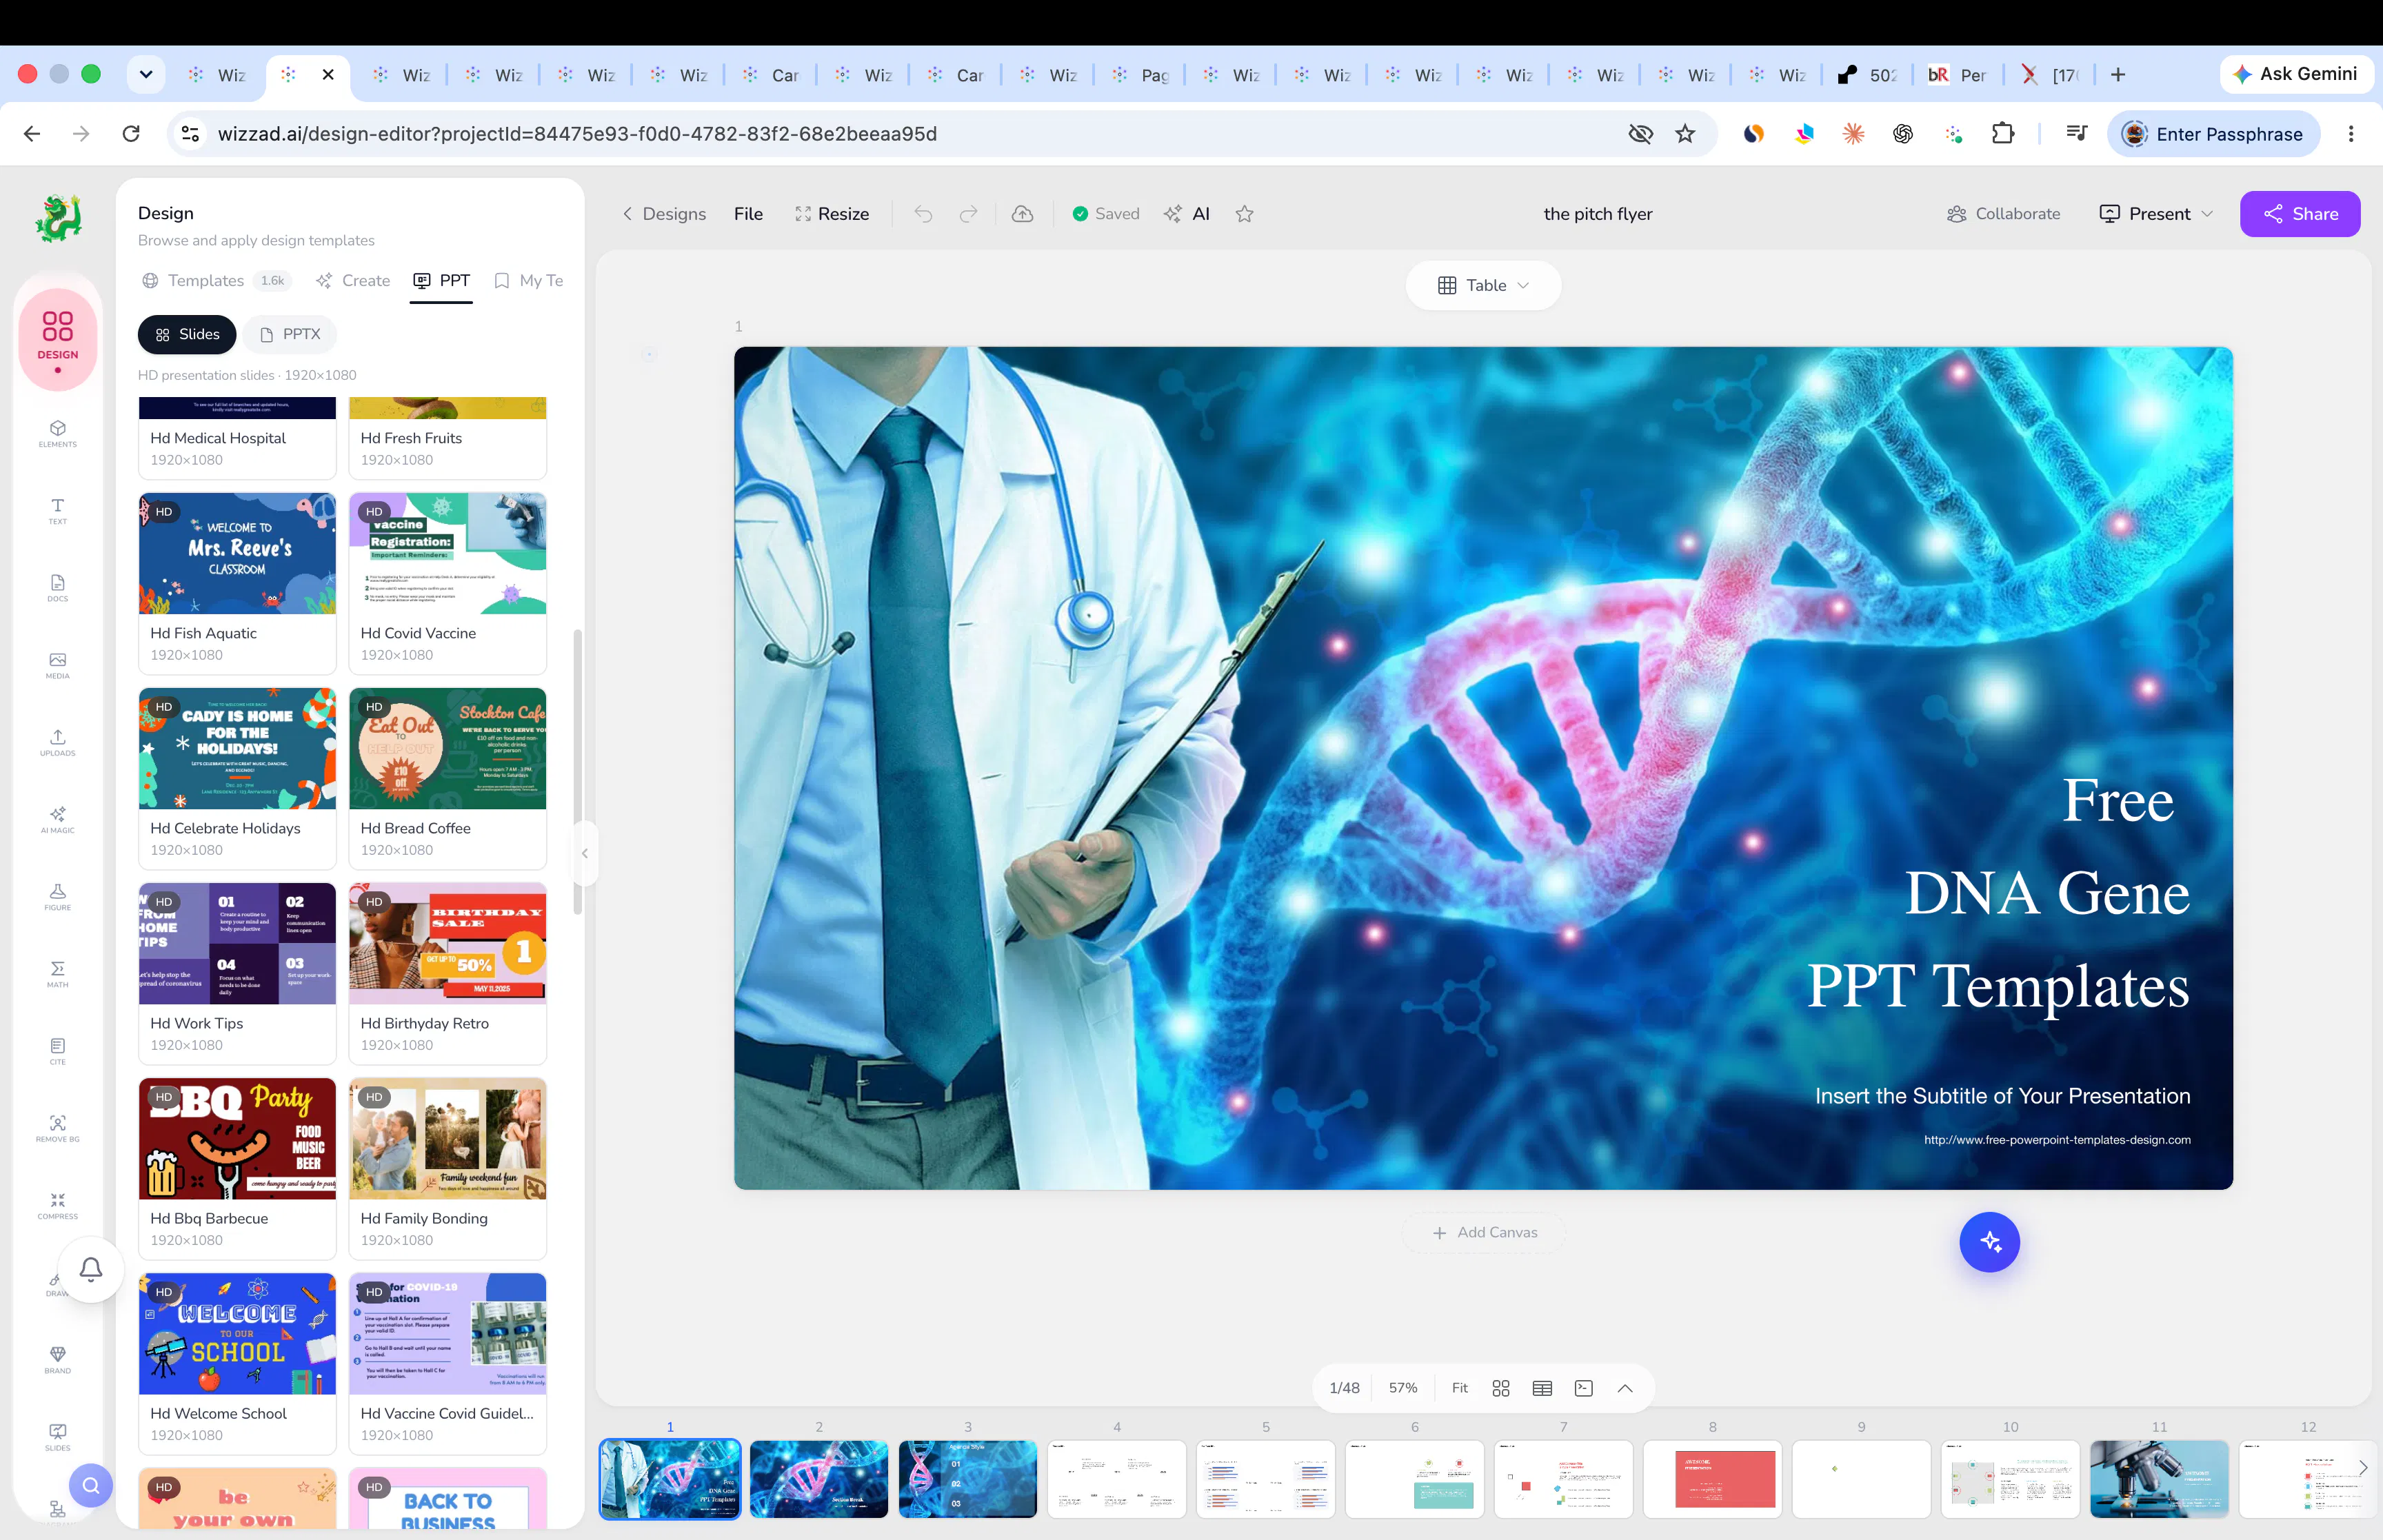Click the Resize button
Image resolution: width=2383 pixels, height=1540 pixels.
pyautogui.click(x=832, y=214)
